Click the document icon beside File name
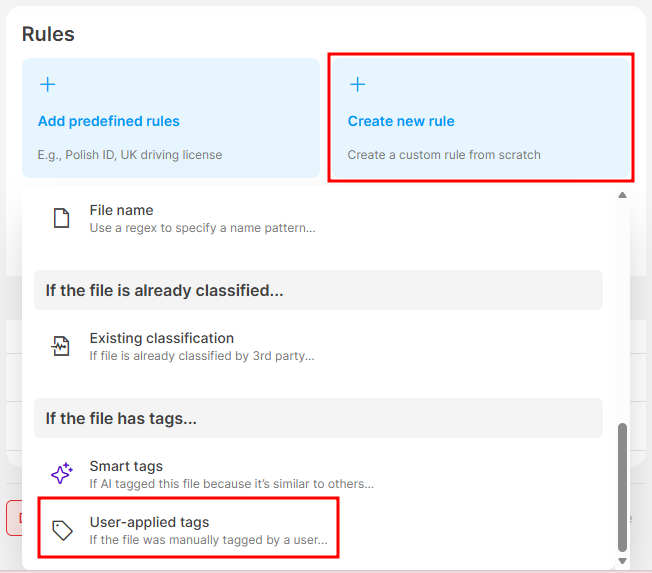The image size is (652, 573). click(62, 218)
